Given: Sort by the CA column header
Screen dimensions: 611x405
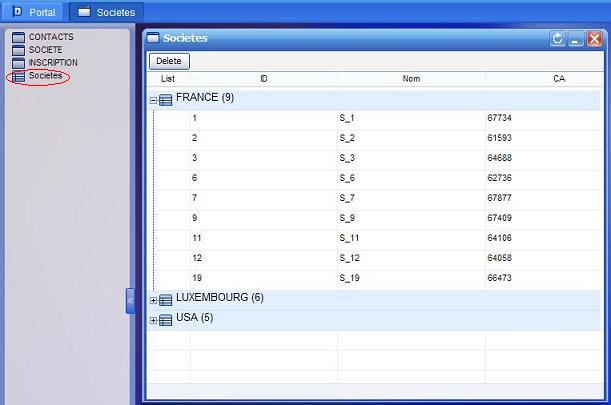Looking at the screenshot, I should 558,78.
